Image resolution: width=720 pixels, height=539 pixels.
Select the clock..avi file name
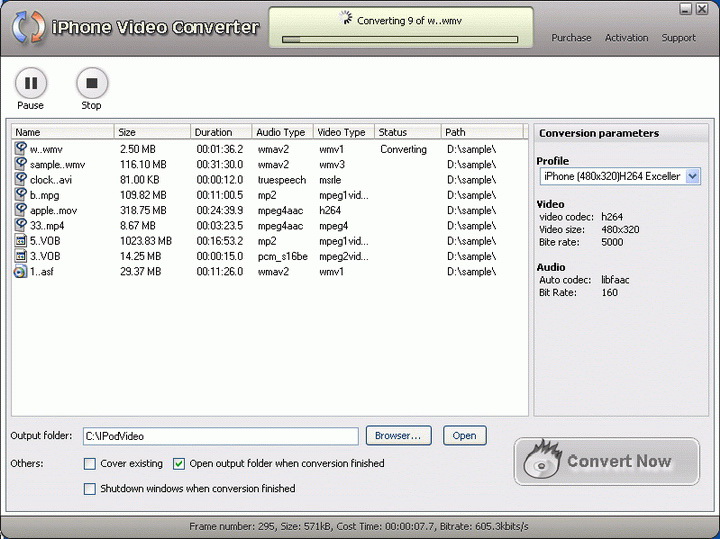(51, 180)
